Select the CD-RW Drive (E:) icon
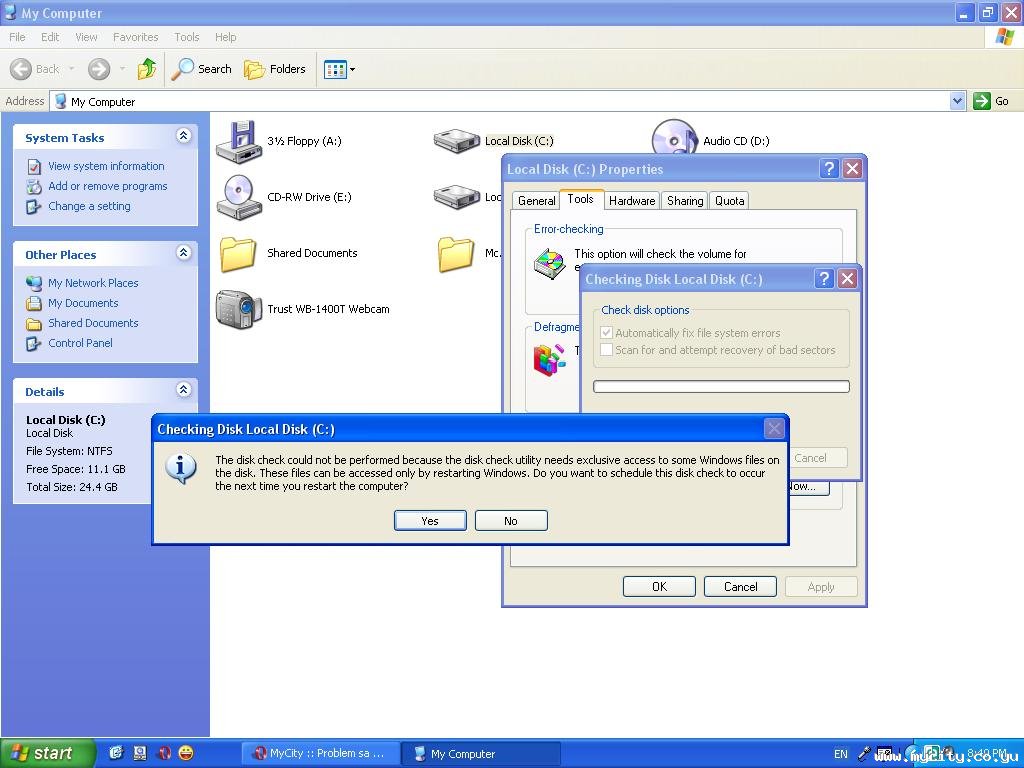Viewport: 1024px width, 768px height. point(239,197)
